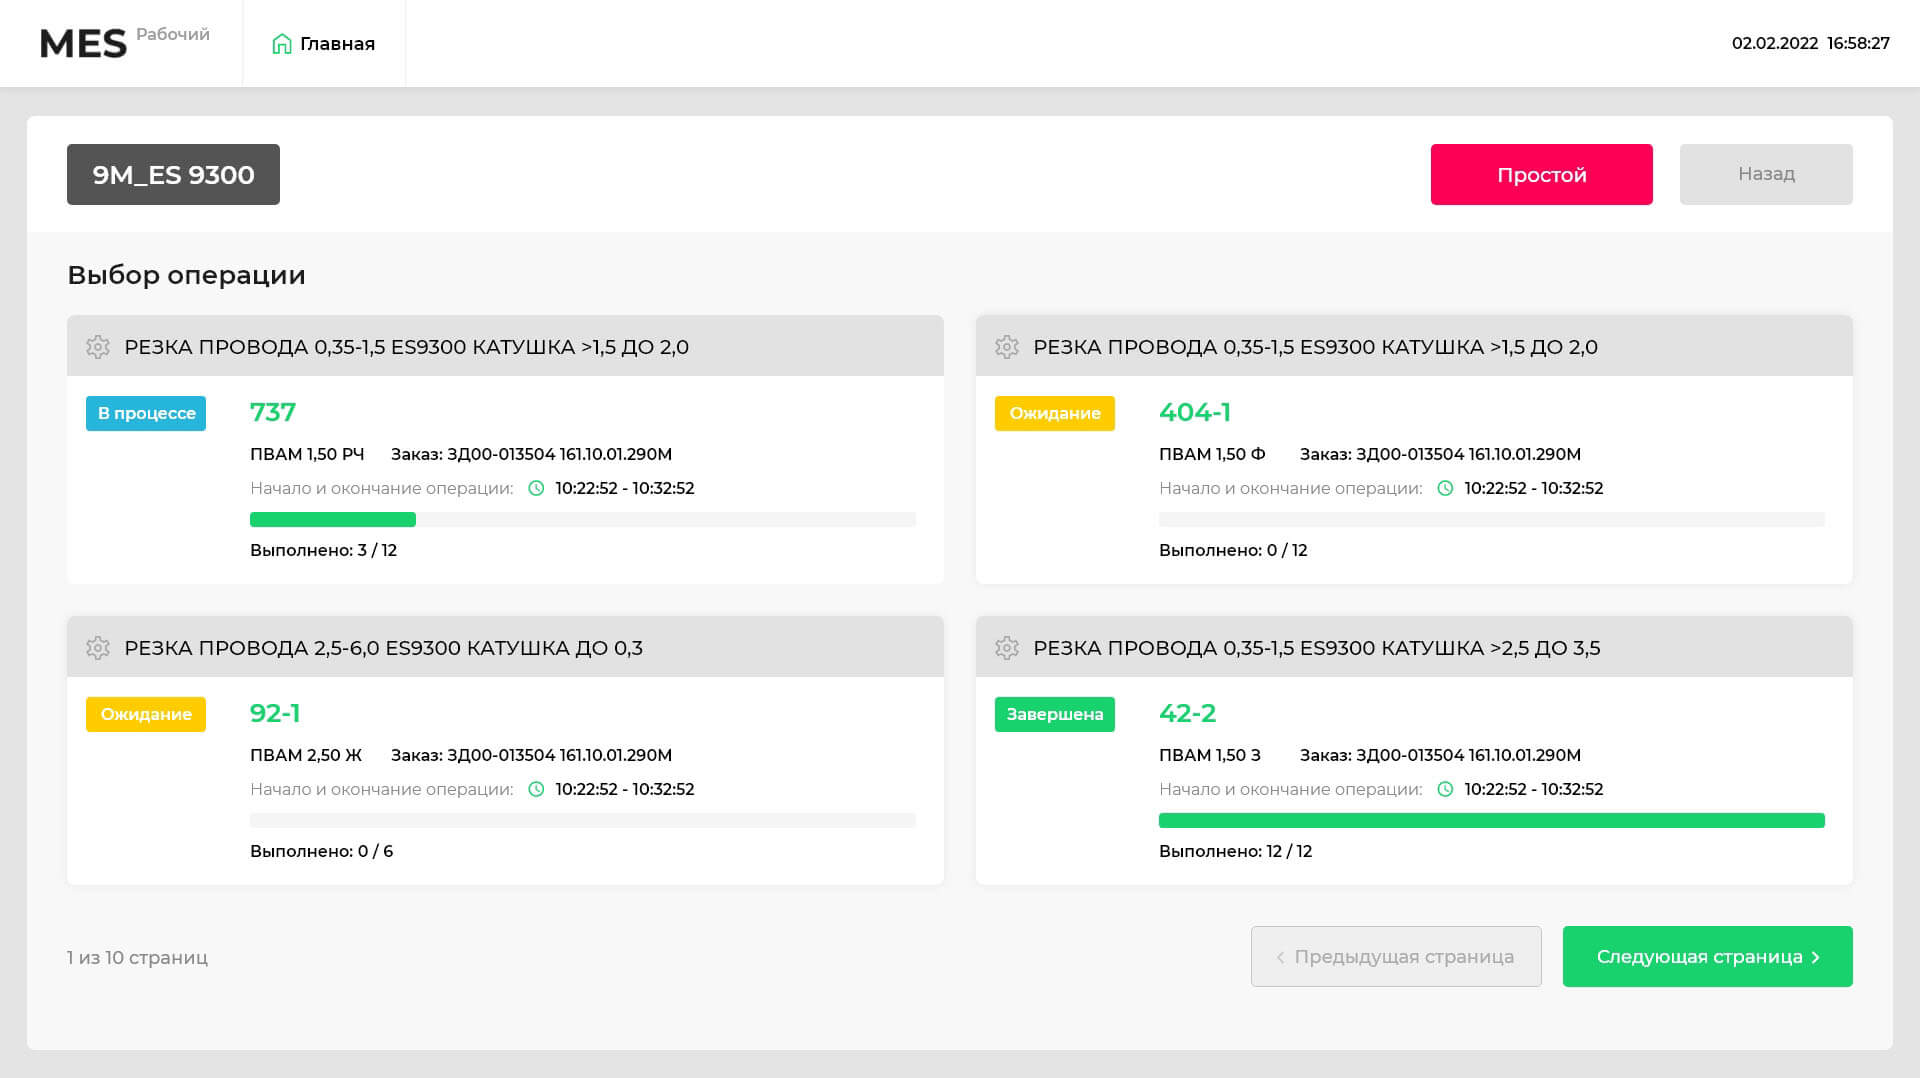Click the clock icon in the 737 card
Viewport: 1920px width, 1078px height.
pos(536,488)
